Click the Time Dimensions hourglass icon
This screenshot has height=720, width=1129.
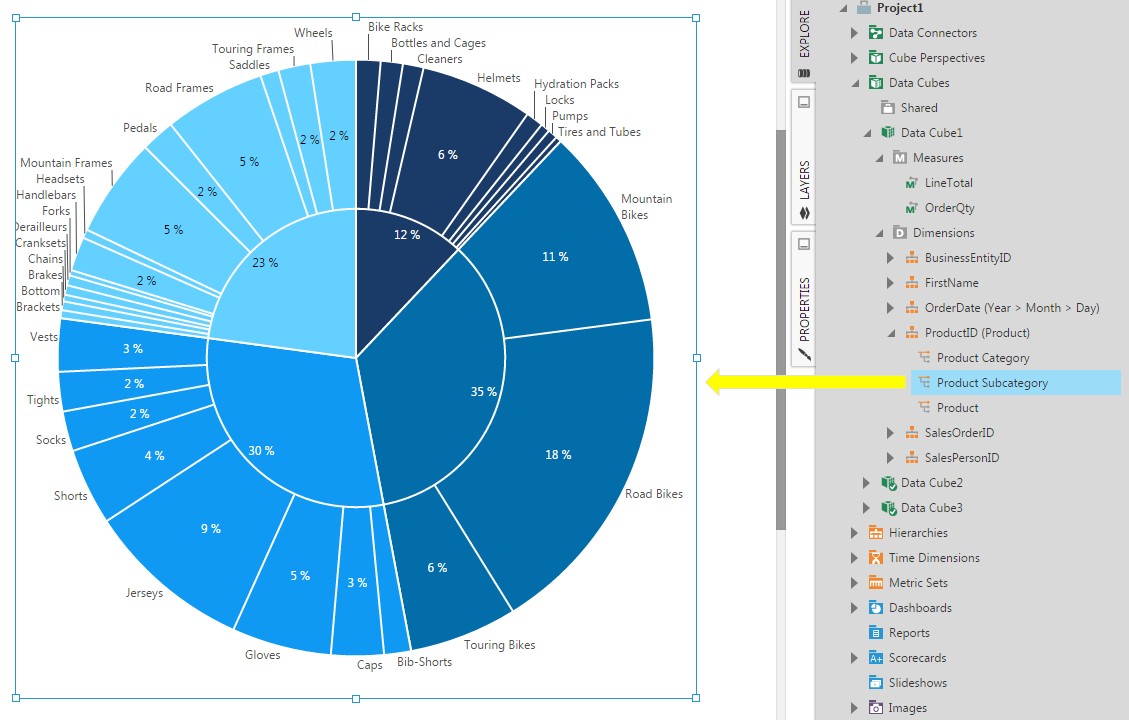(x=876, y=558)
